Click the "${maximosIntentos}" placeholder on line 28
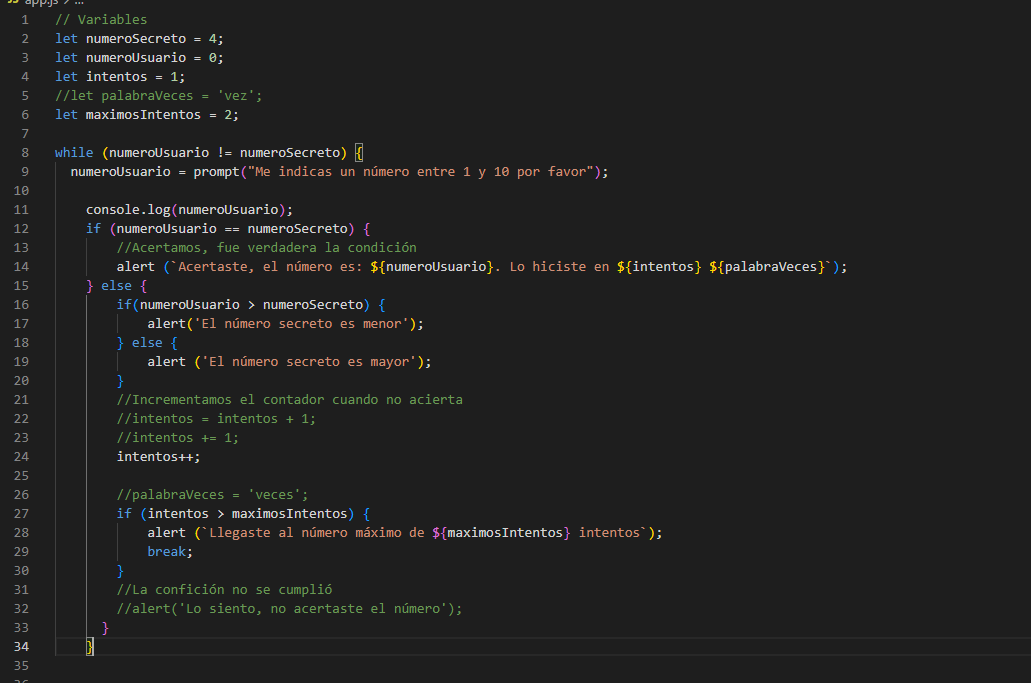 point(501,533)
